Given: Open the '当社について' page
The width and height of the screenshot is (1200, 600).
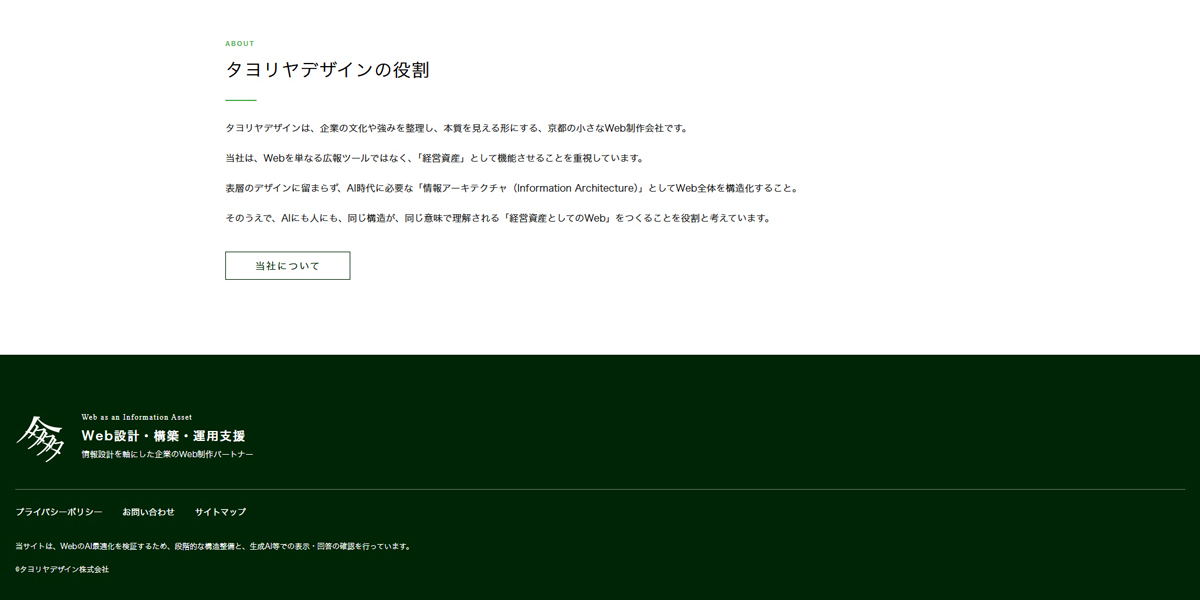Looking at the screenshot, I should [288, 265].
